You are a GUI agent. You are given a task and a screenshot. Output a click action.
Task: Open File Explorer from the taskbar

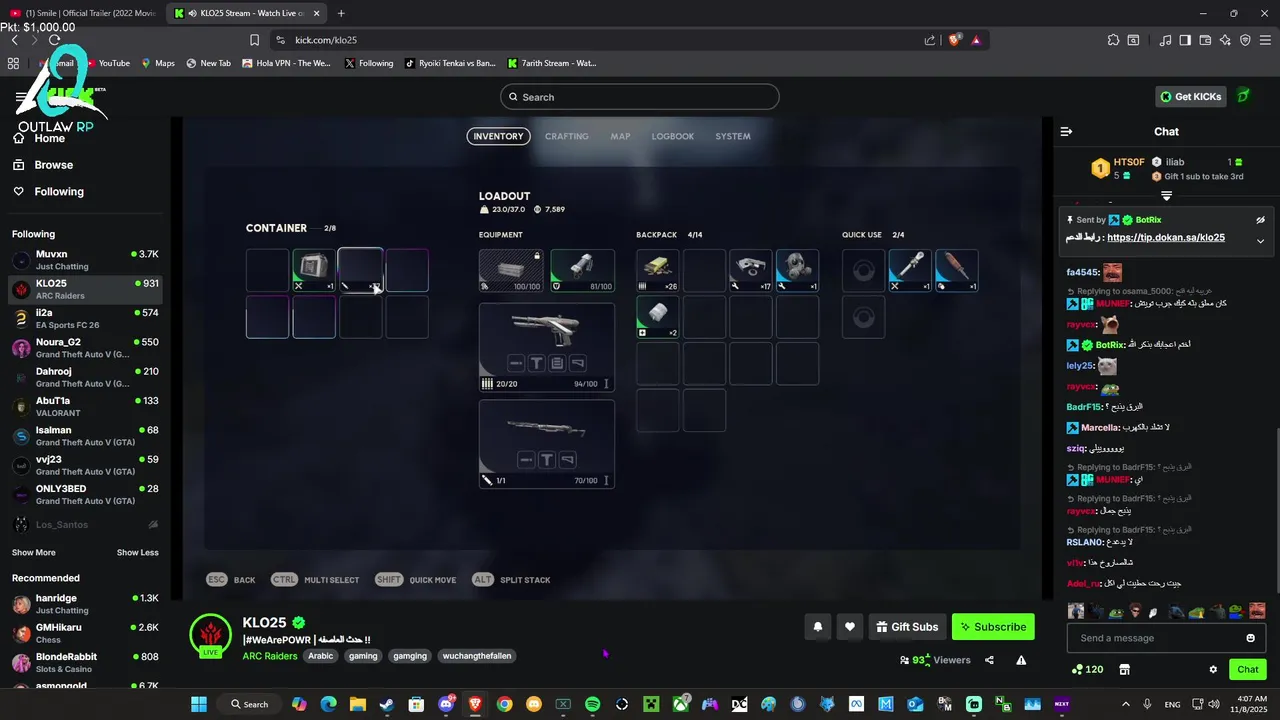(357, 704)
